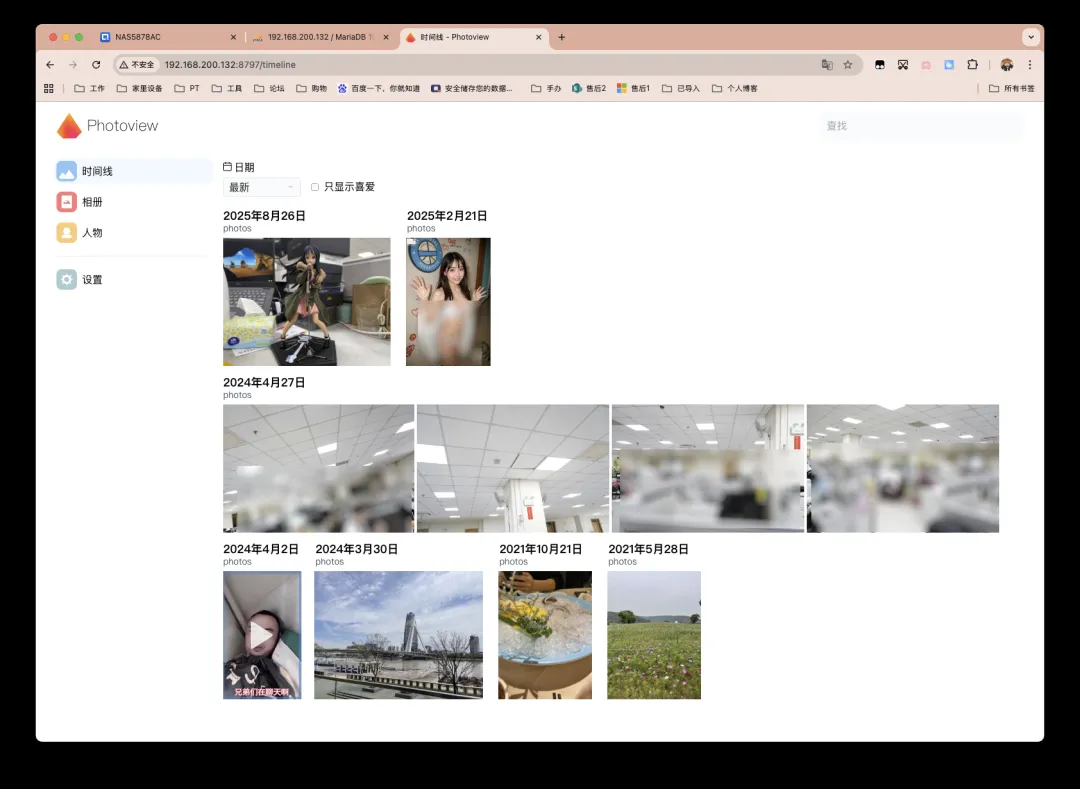Click the 查找 search input field
This screenshot has width=1080, height=789.
point(920,126)
